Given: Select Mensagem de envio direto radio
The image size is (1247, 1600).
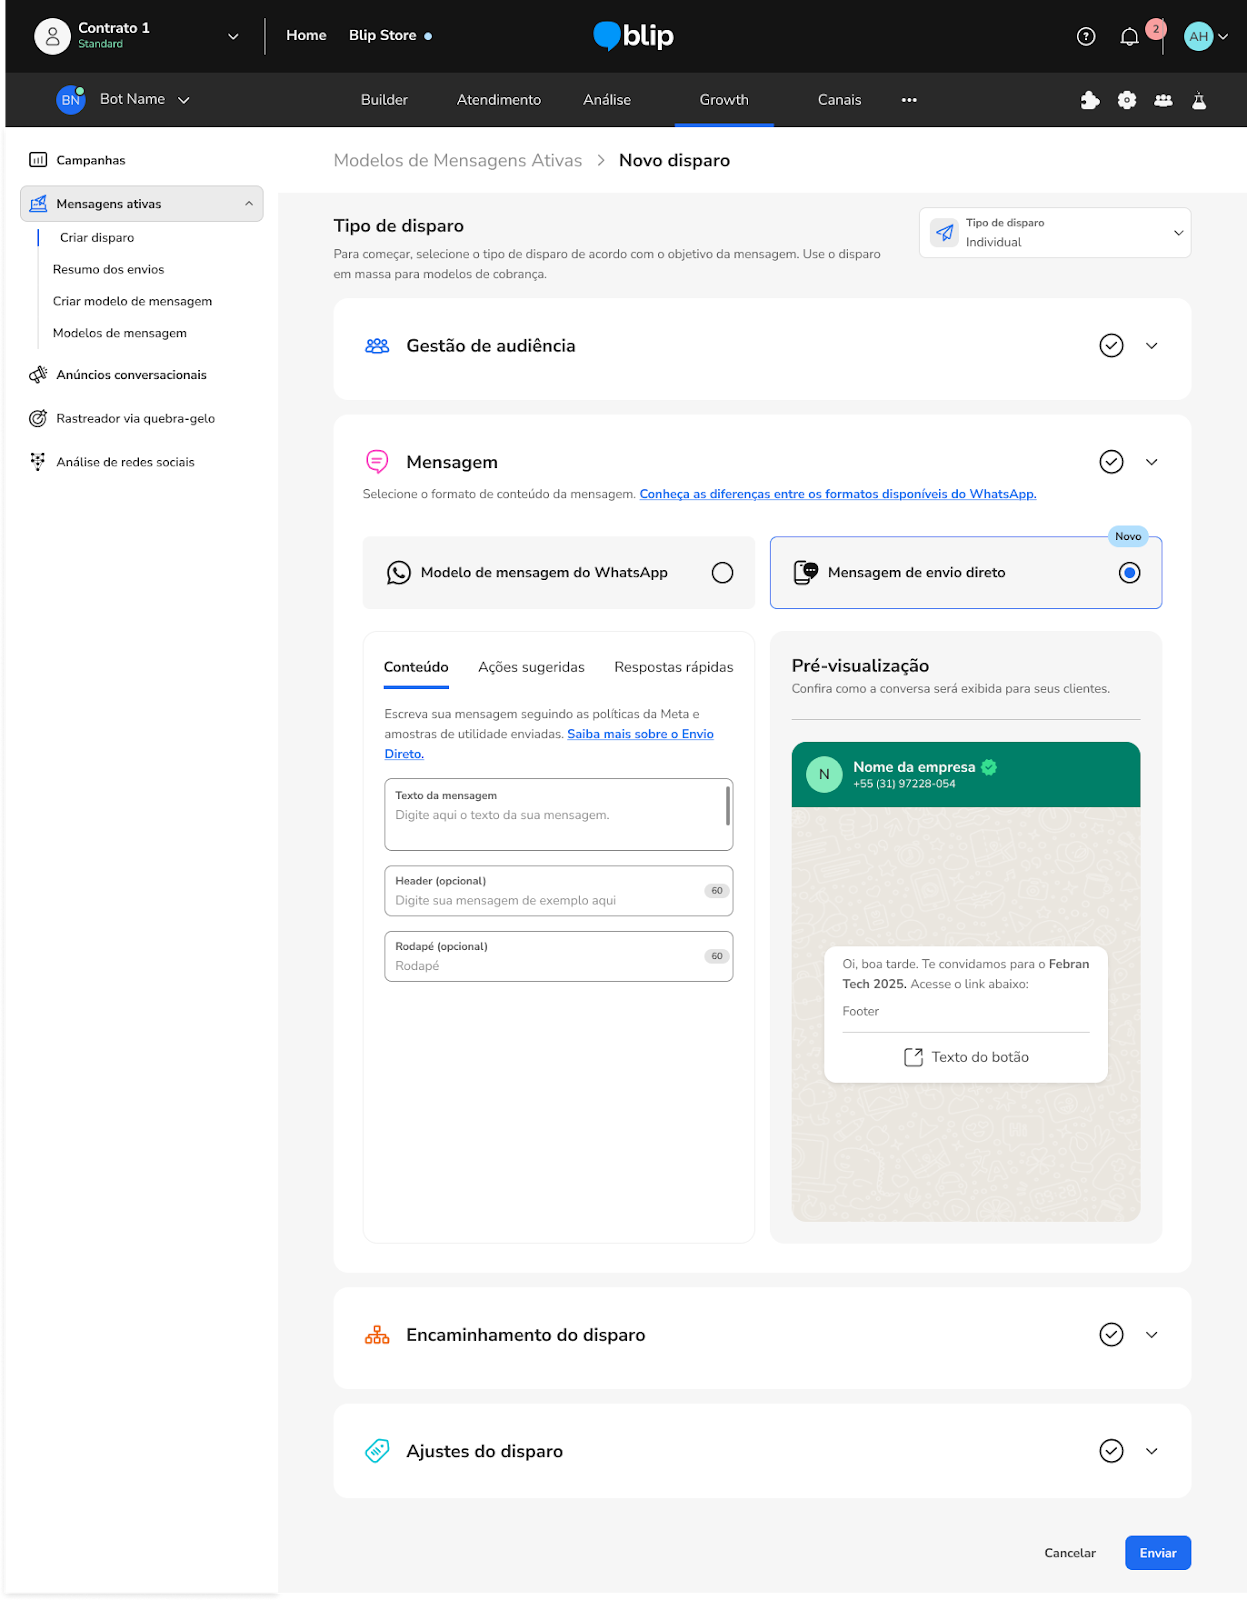Looking at the screenshot, I should pyautogui.click(x=1129, y=573).
